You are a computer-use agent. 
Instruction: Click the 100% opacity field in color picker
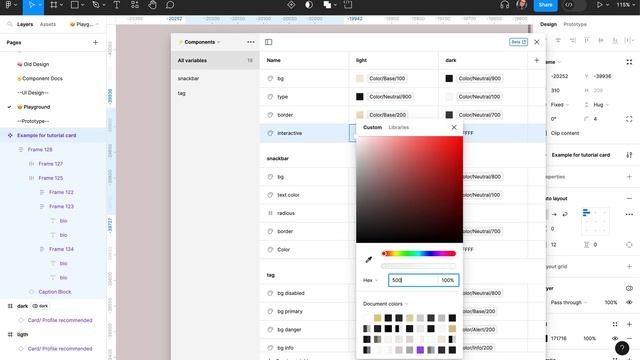click(448, 280)
